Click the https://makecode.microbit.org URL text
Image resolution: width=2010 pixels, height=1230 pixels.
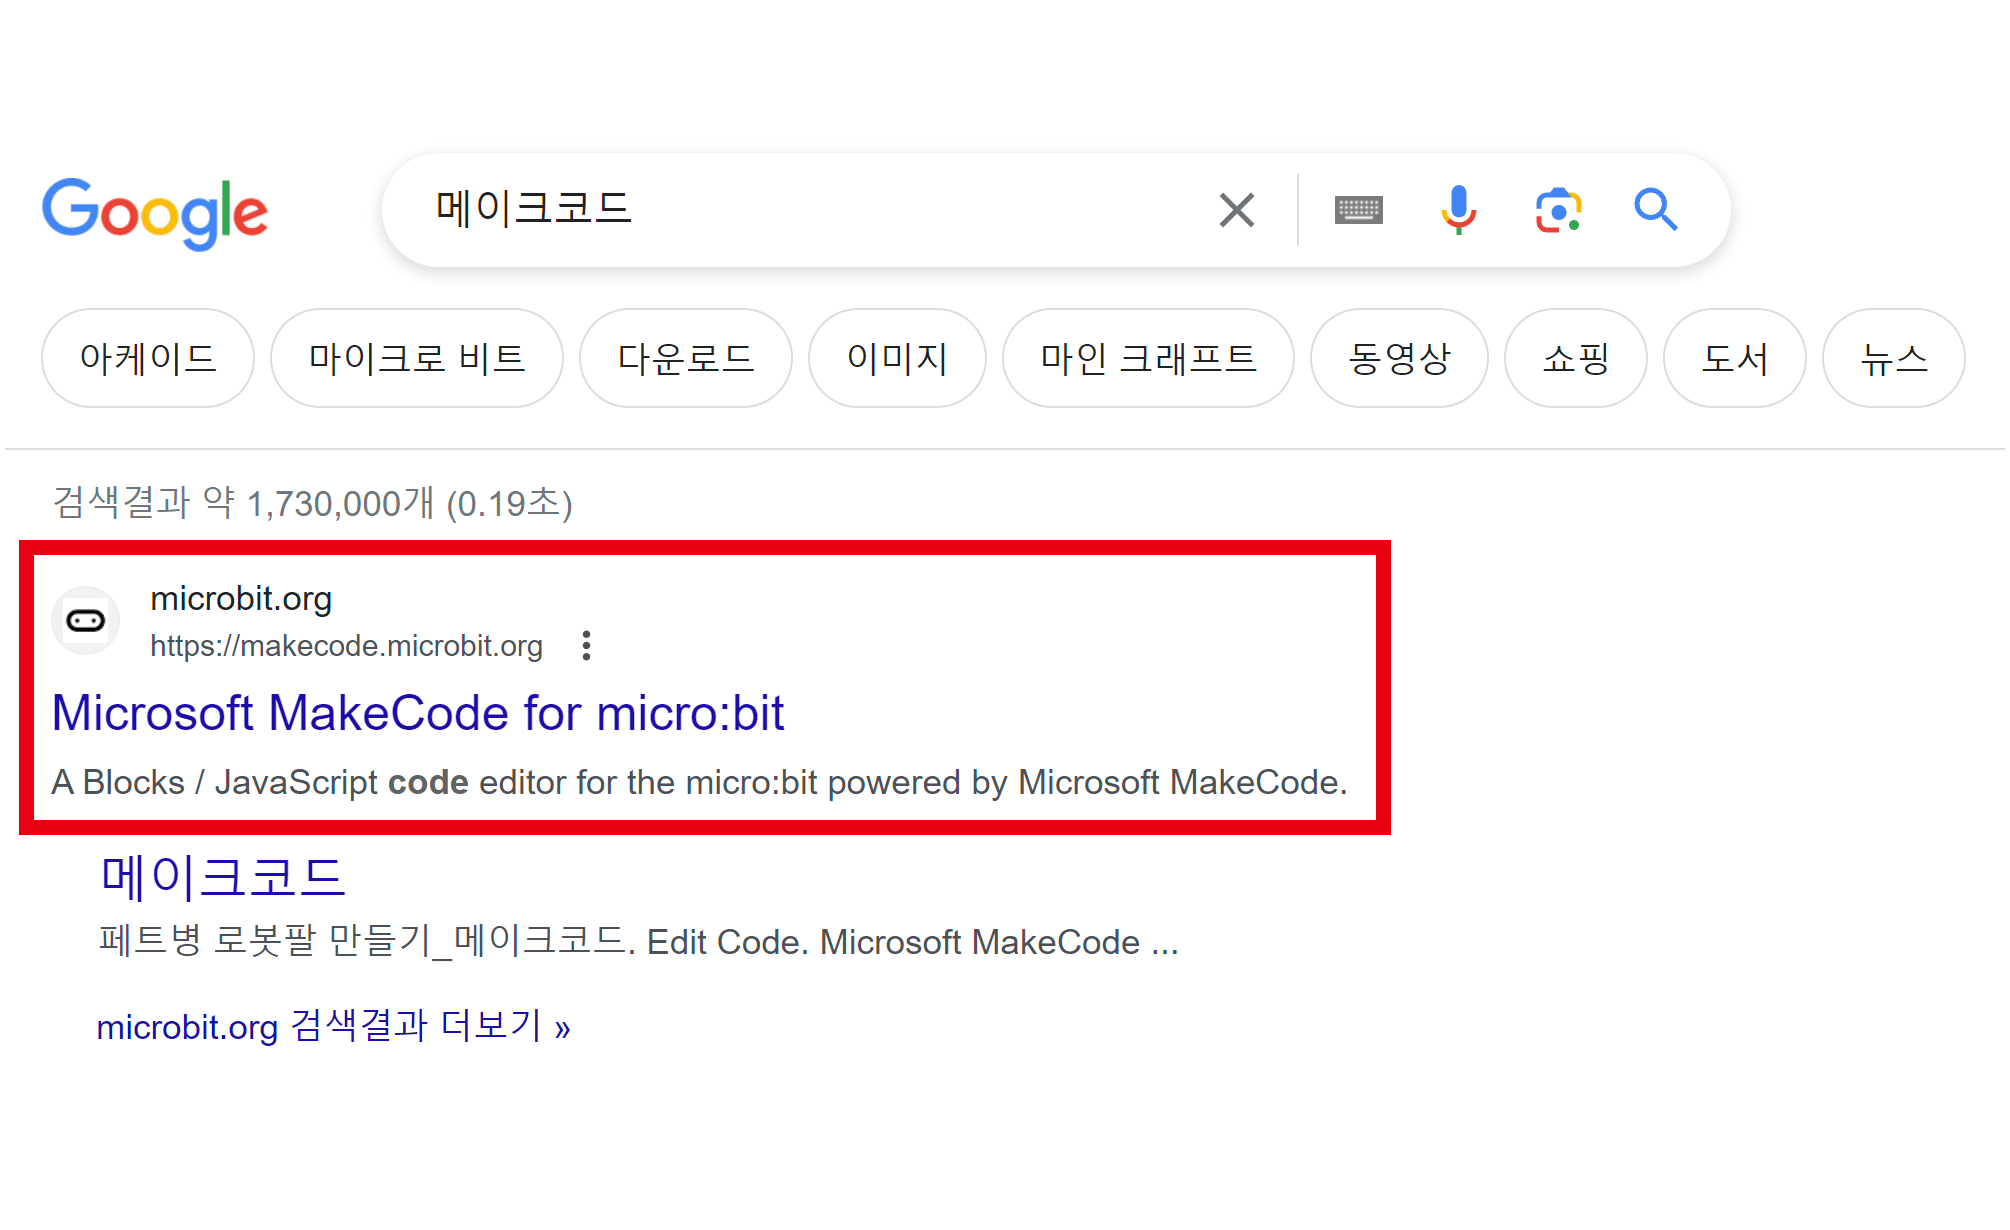[x=346, y=646]
